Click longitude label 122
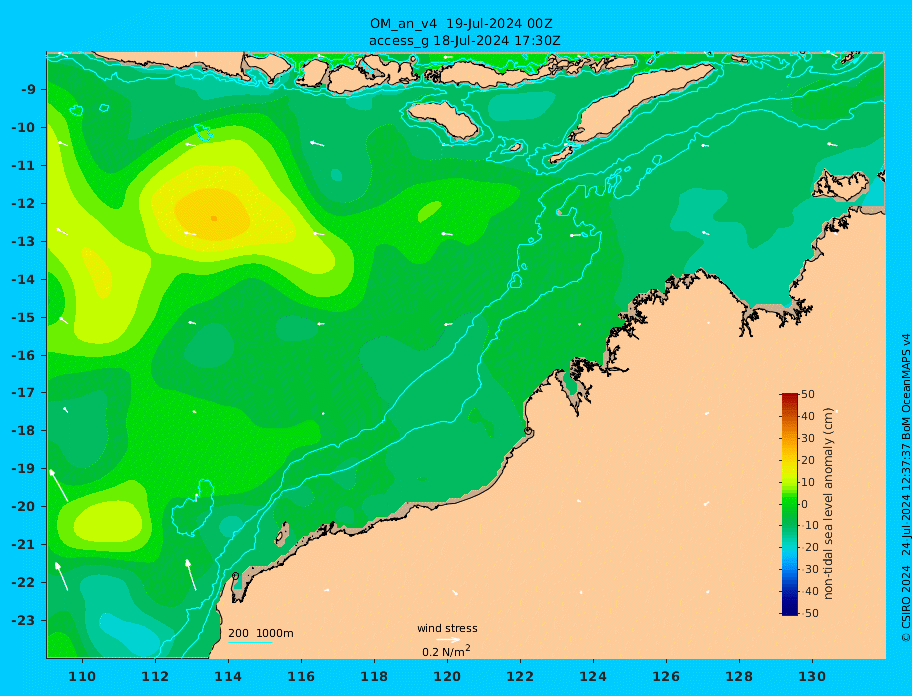The image size is (912, 696). coord(520,676)
